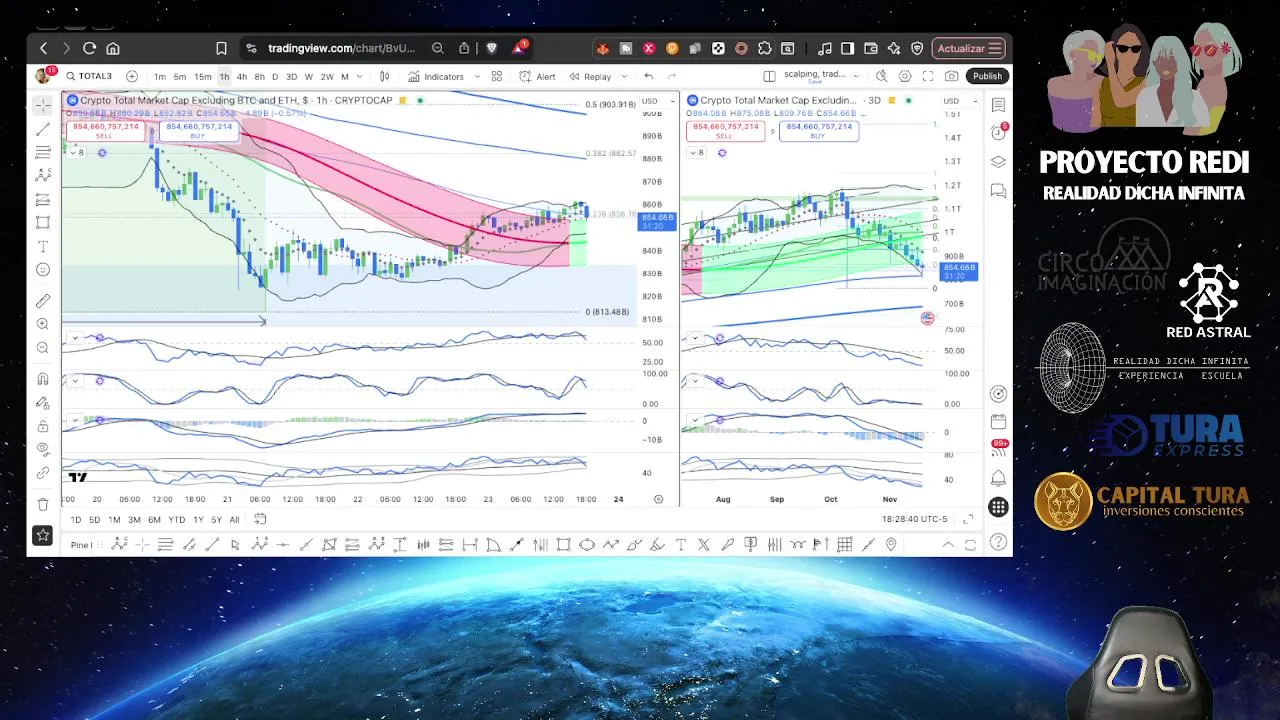Collapse the indicator legend with 8 on 1h chart

click(76, 152)
